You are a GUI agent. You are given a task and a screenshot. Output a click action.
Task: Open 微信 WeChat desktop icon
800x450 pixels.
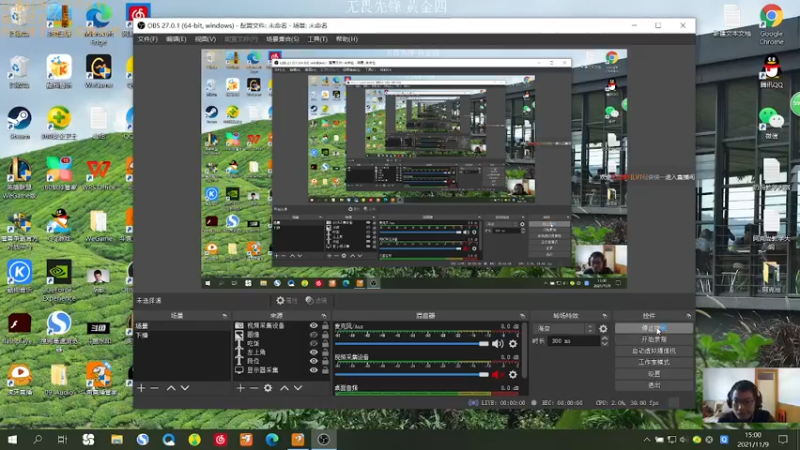[x=771, y=123]
